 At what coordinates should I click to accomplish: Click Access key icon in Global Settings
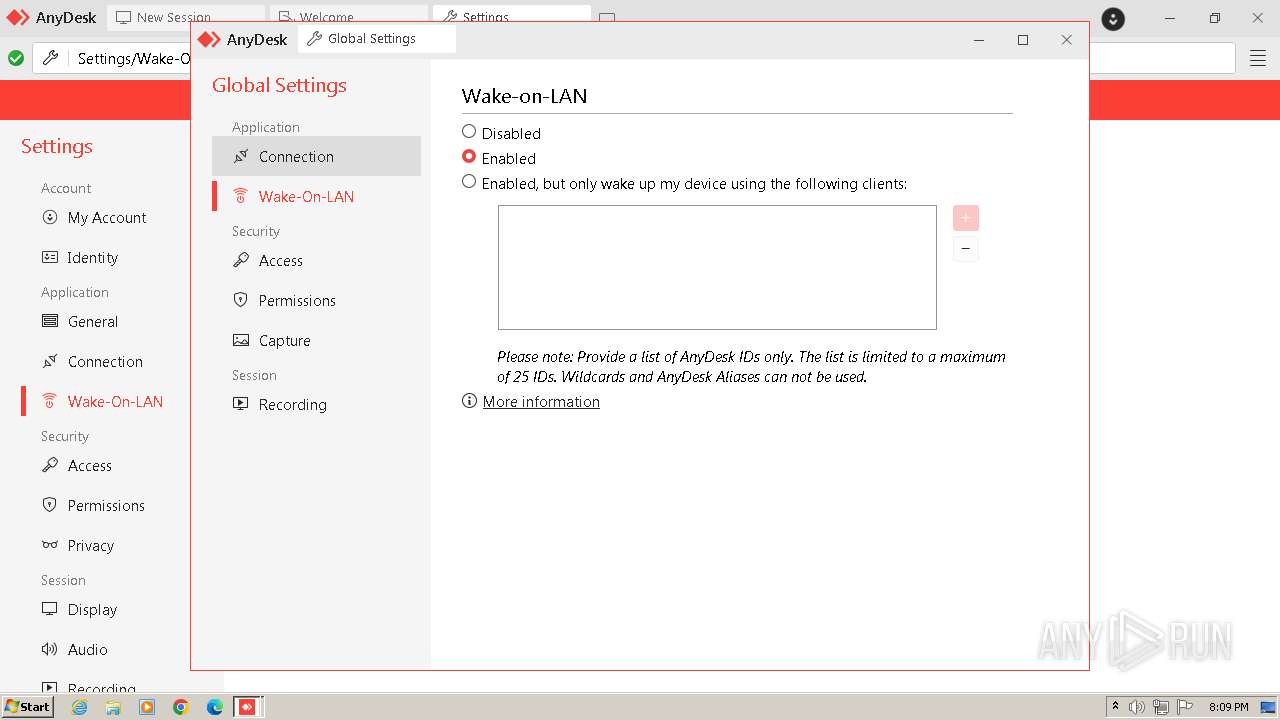point(241,260)
